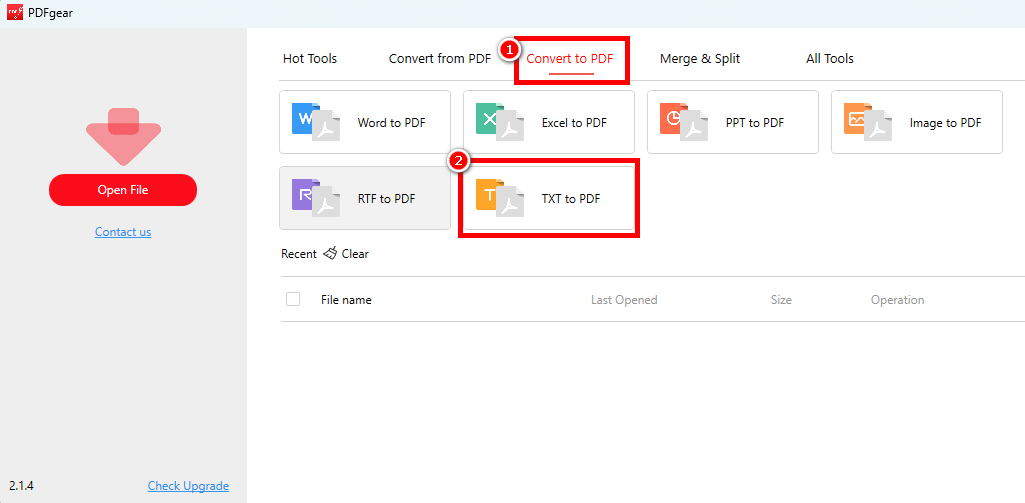This screenshot has width=1025, height=503.
Task: Click the red download arrow graphic
Action: point(123,136)
